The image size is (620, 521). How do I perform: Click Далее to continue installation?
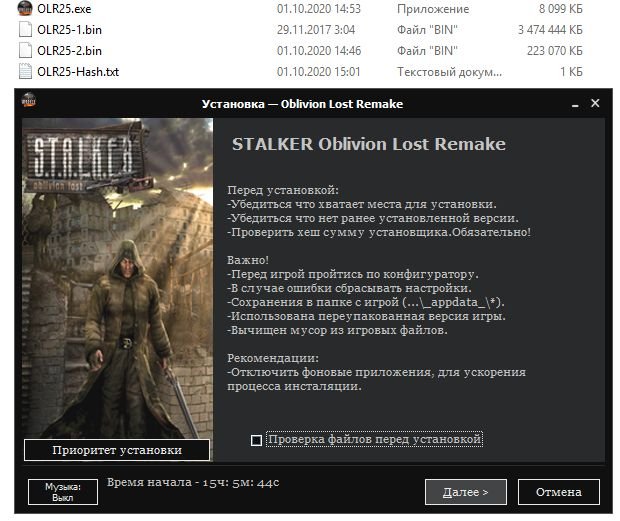point(466,492)
